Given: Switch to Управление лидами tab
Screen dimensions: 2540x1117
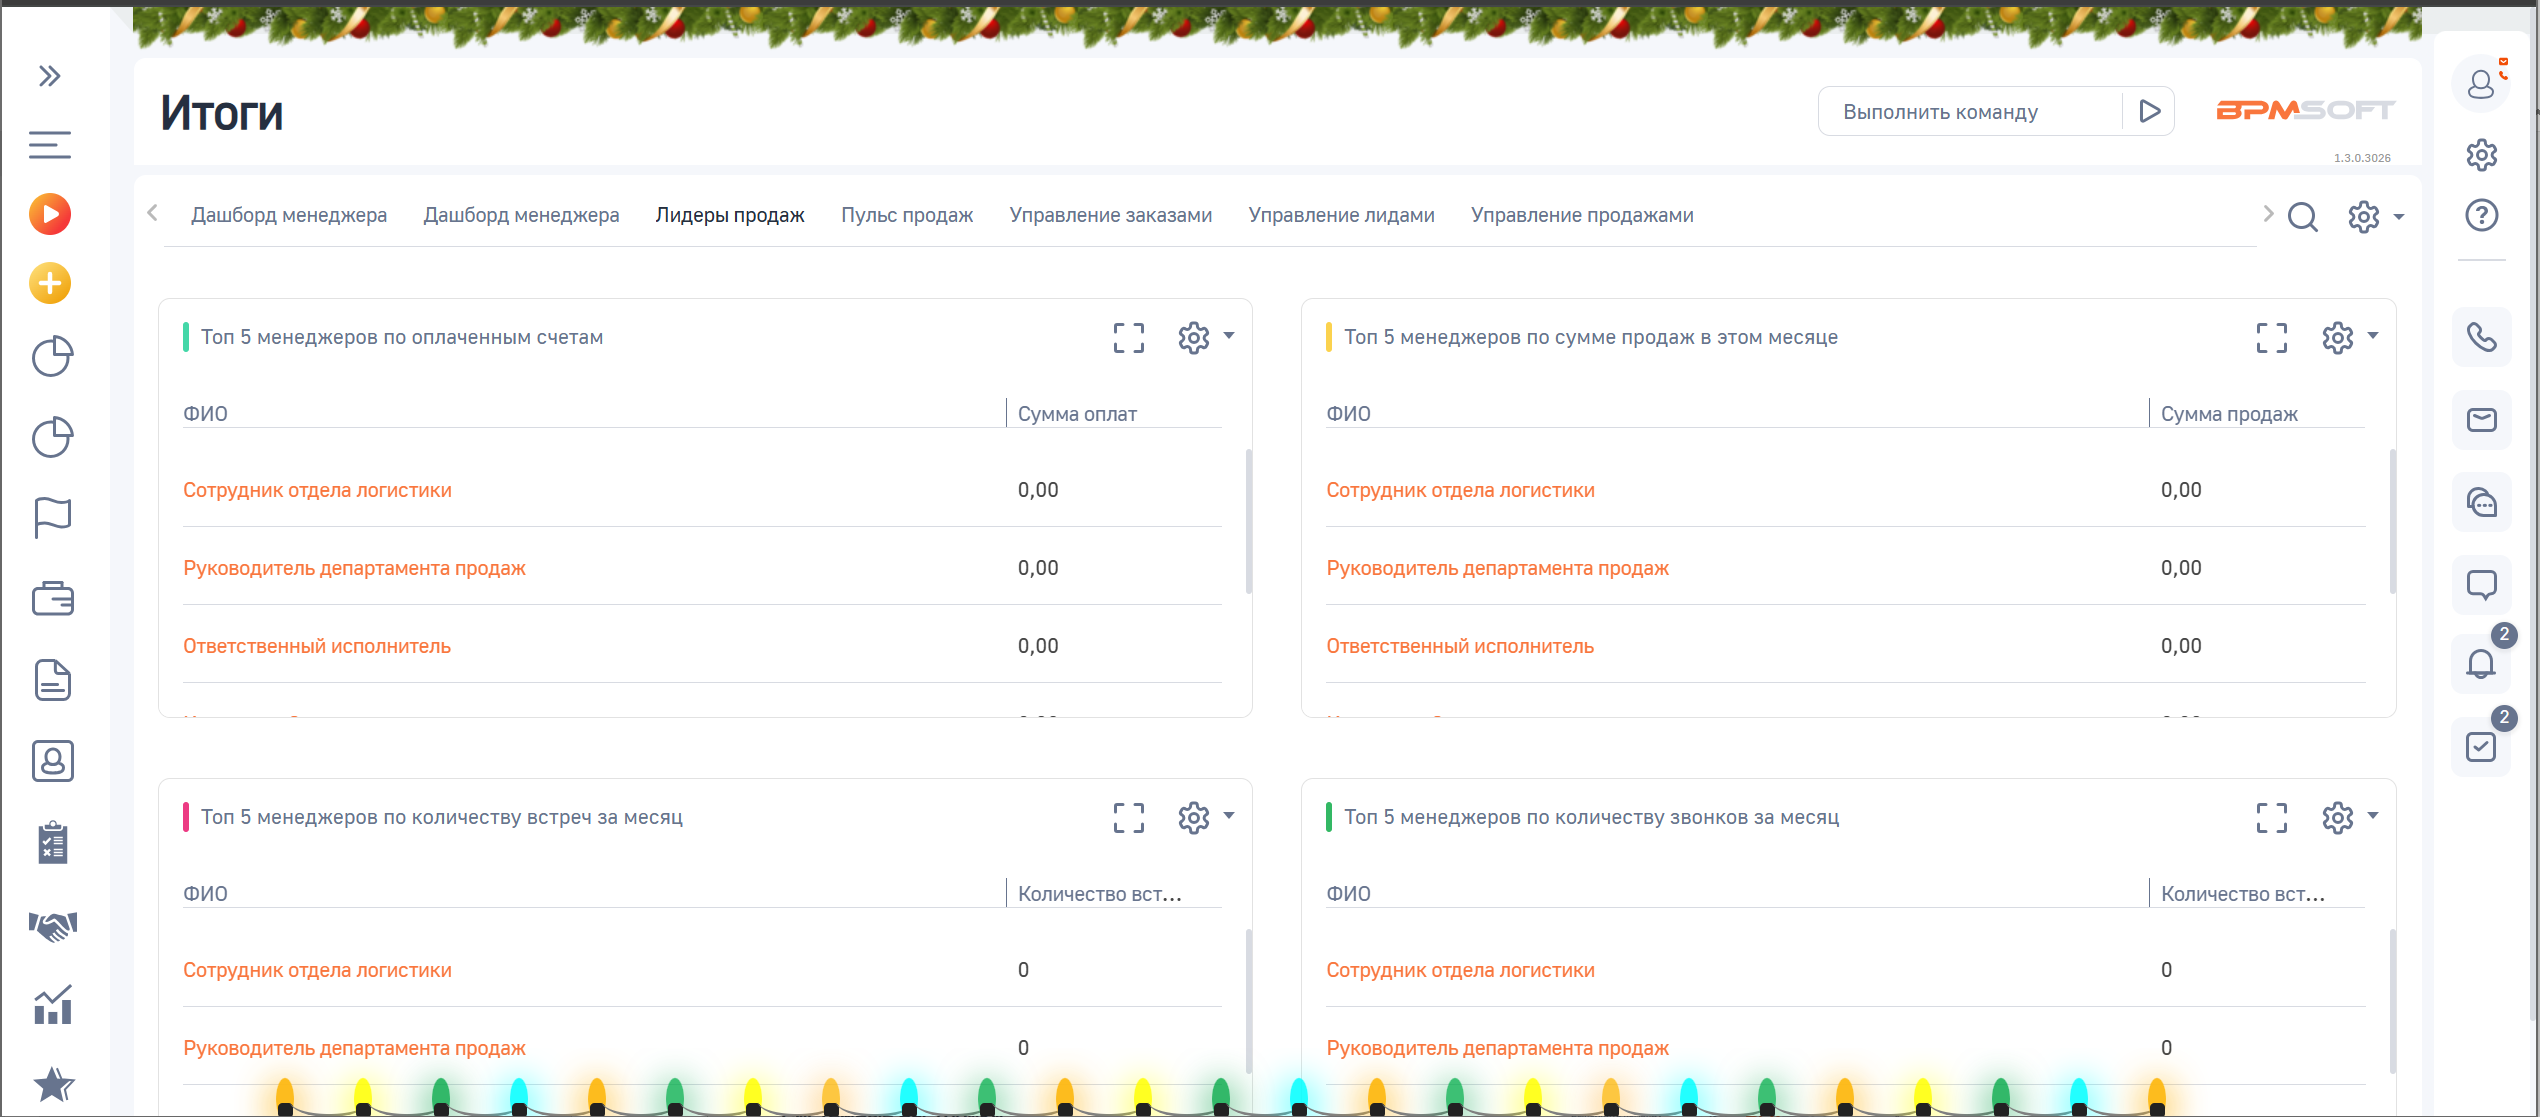Looking at the screenshot, I should 1341,215.
